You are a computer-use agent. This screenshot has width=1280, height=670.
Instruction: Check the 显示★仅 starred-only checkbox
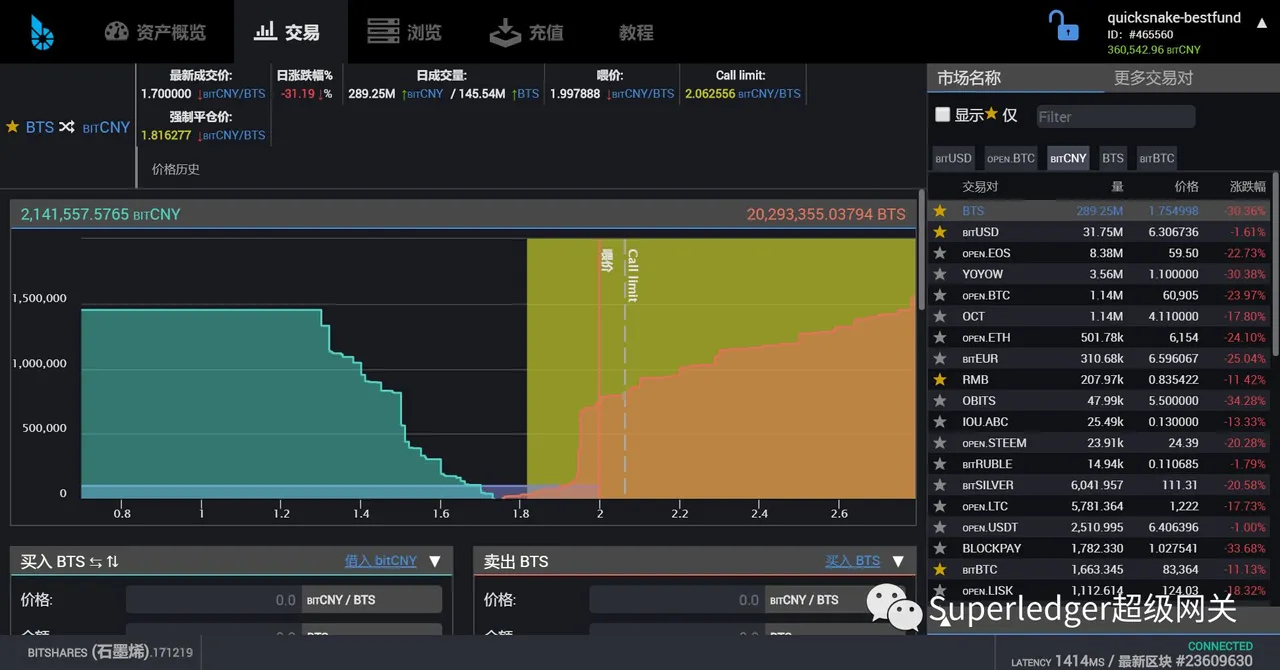(x=942, y=115)
